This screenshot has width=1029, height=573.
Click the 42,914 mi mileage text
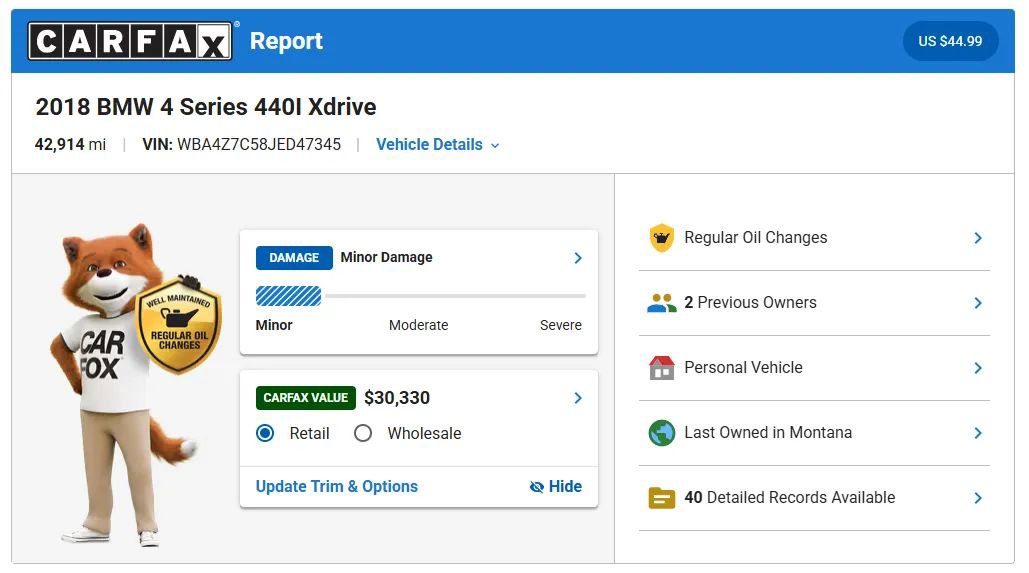point(70,144)
